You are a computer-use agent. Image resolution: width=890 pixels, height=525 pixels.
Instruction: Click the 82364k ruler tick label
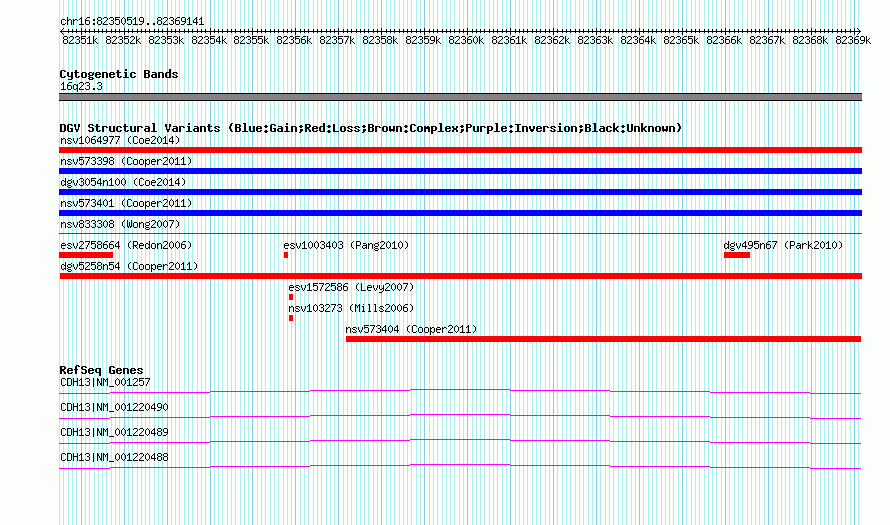point(638,40)
